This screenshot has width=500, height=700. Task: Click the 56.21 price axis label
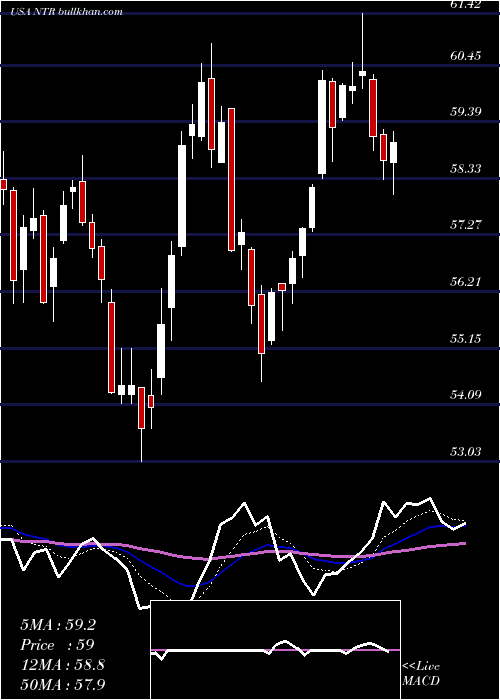click(466, 282)
